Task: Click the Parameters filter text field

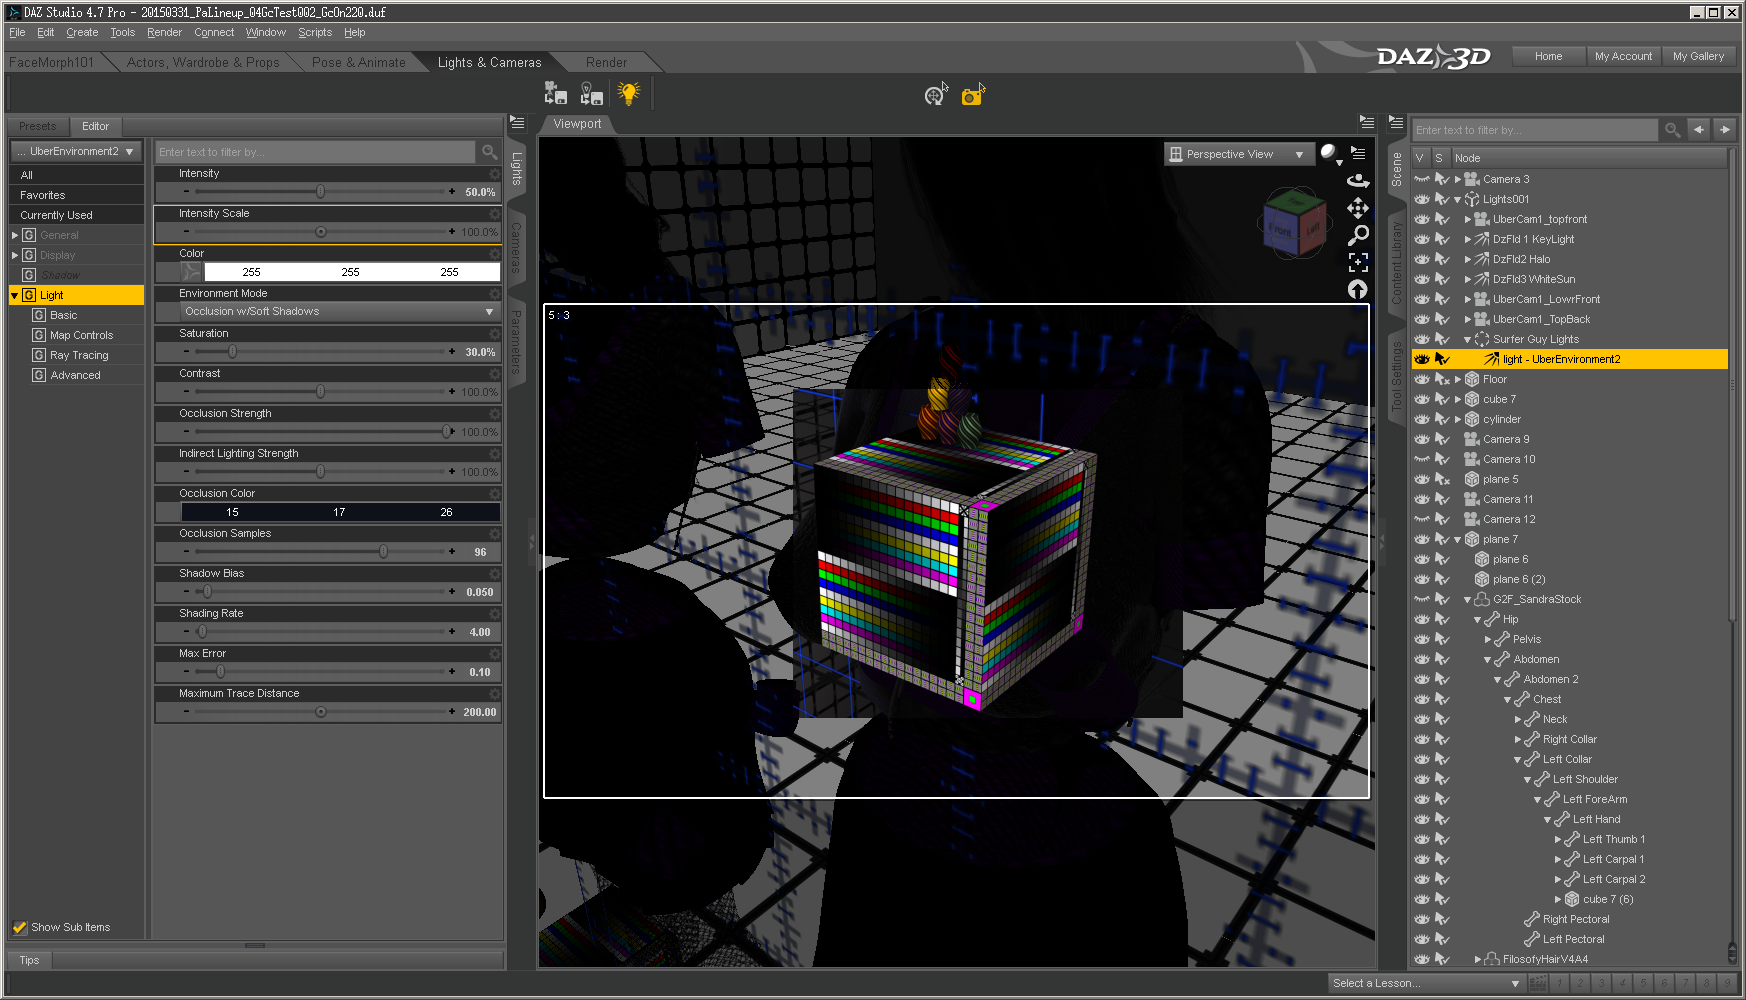Action: coord(315,152)
